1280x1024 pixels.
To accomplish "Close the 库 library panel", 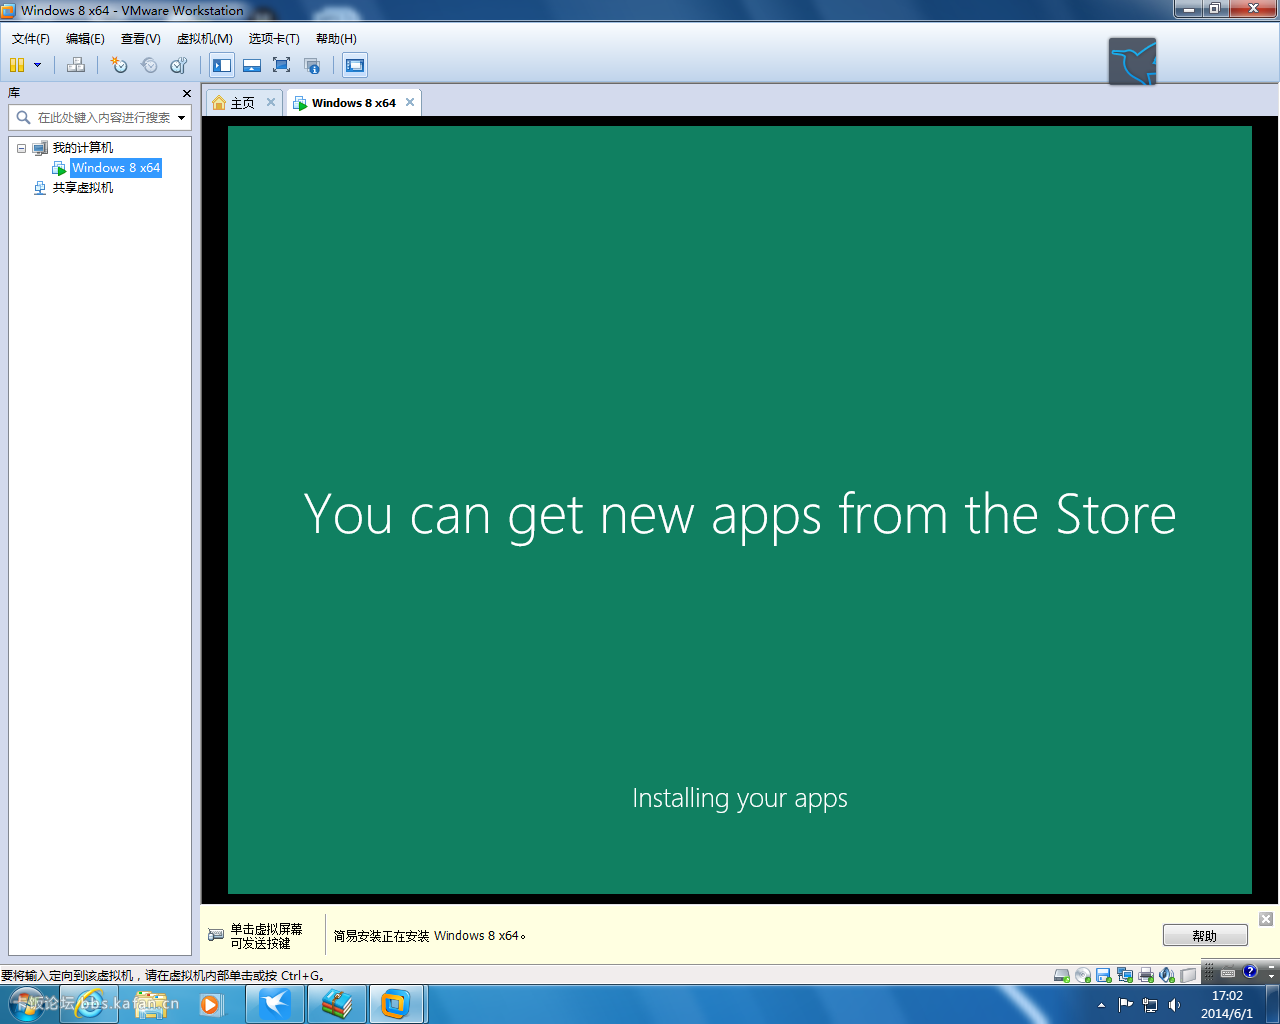I will click(187, 93).
